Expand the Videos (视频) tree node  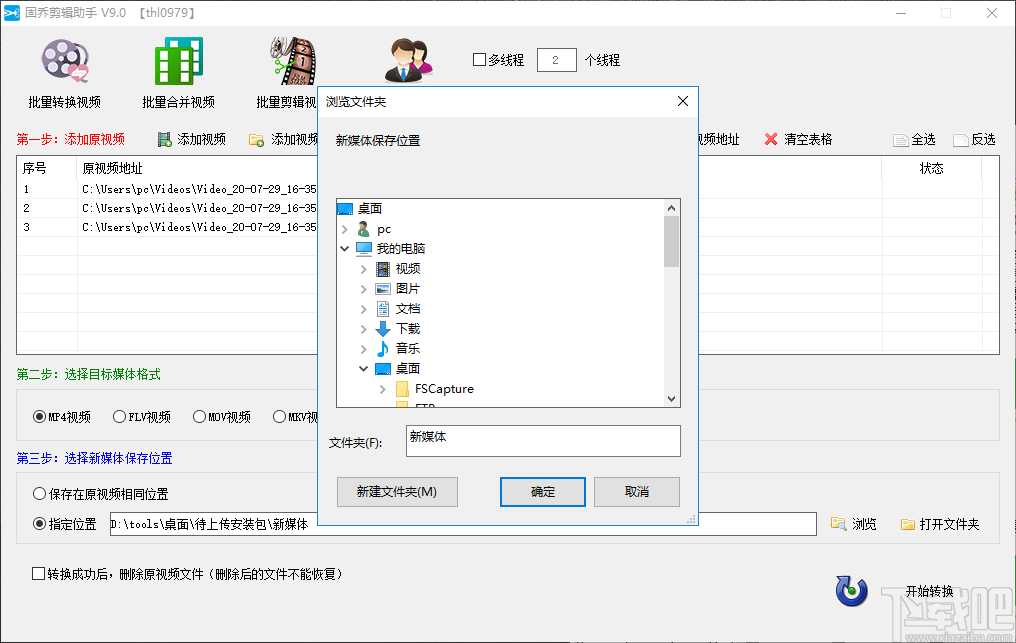[364, 269]
